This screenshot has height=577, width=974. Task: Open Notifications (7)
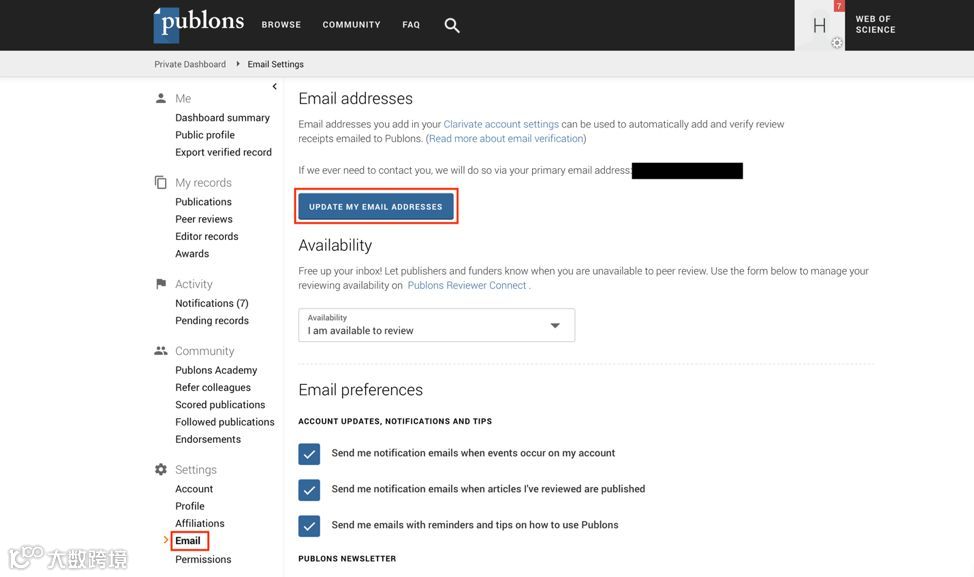tap(212, 303)
